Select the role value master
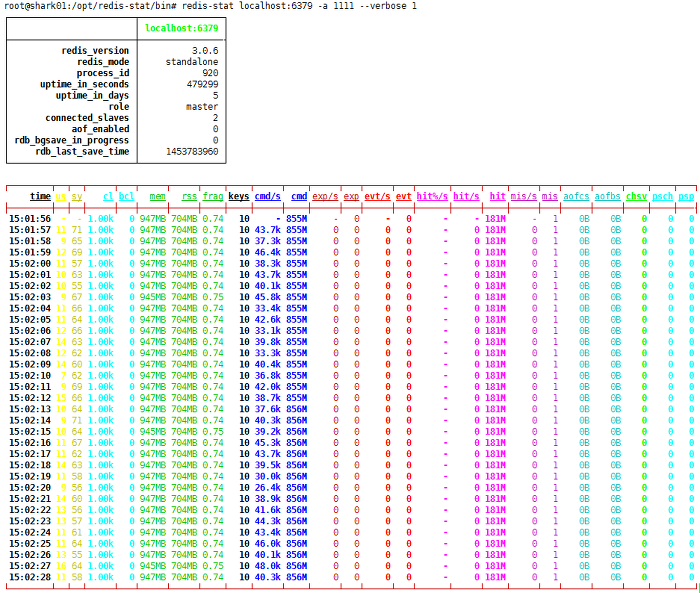The image size is (700, 593). pos(202,106)
